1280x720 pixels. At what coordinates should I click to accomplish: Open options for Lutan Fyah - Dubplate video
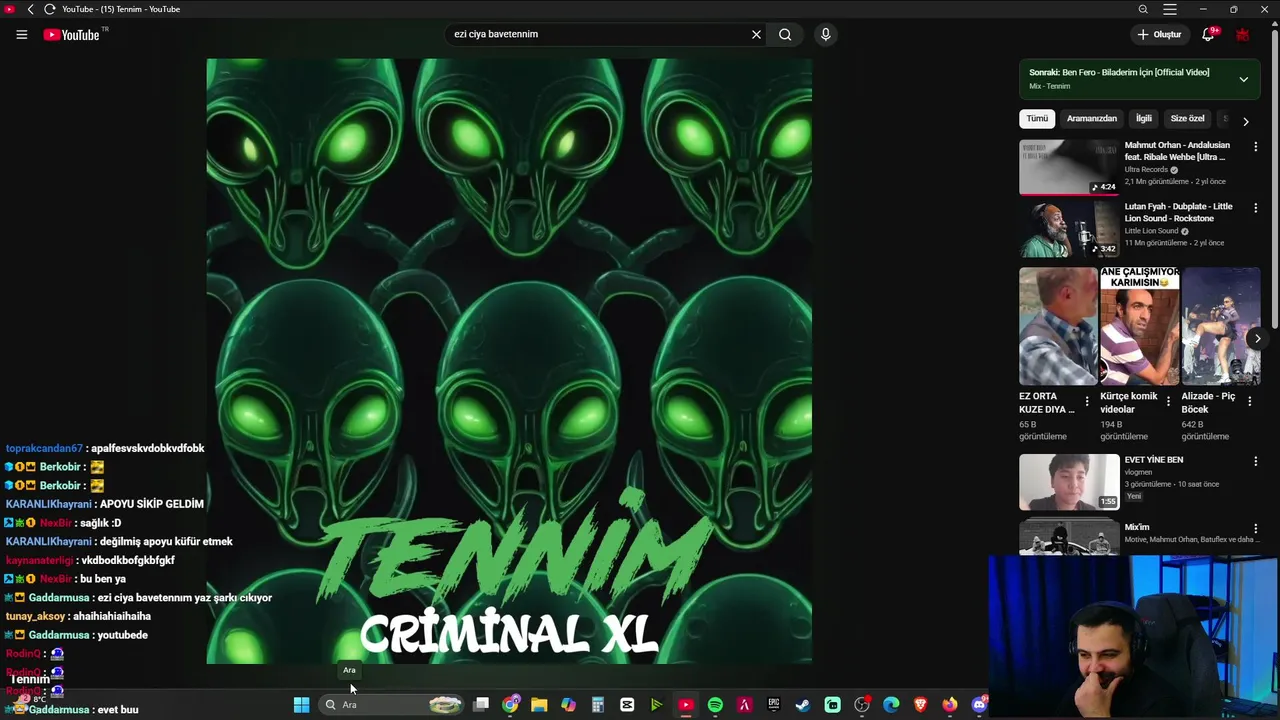pyautogui.click(x=1256, y=208)
